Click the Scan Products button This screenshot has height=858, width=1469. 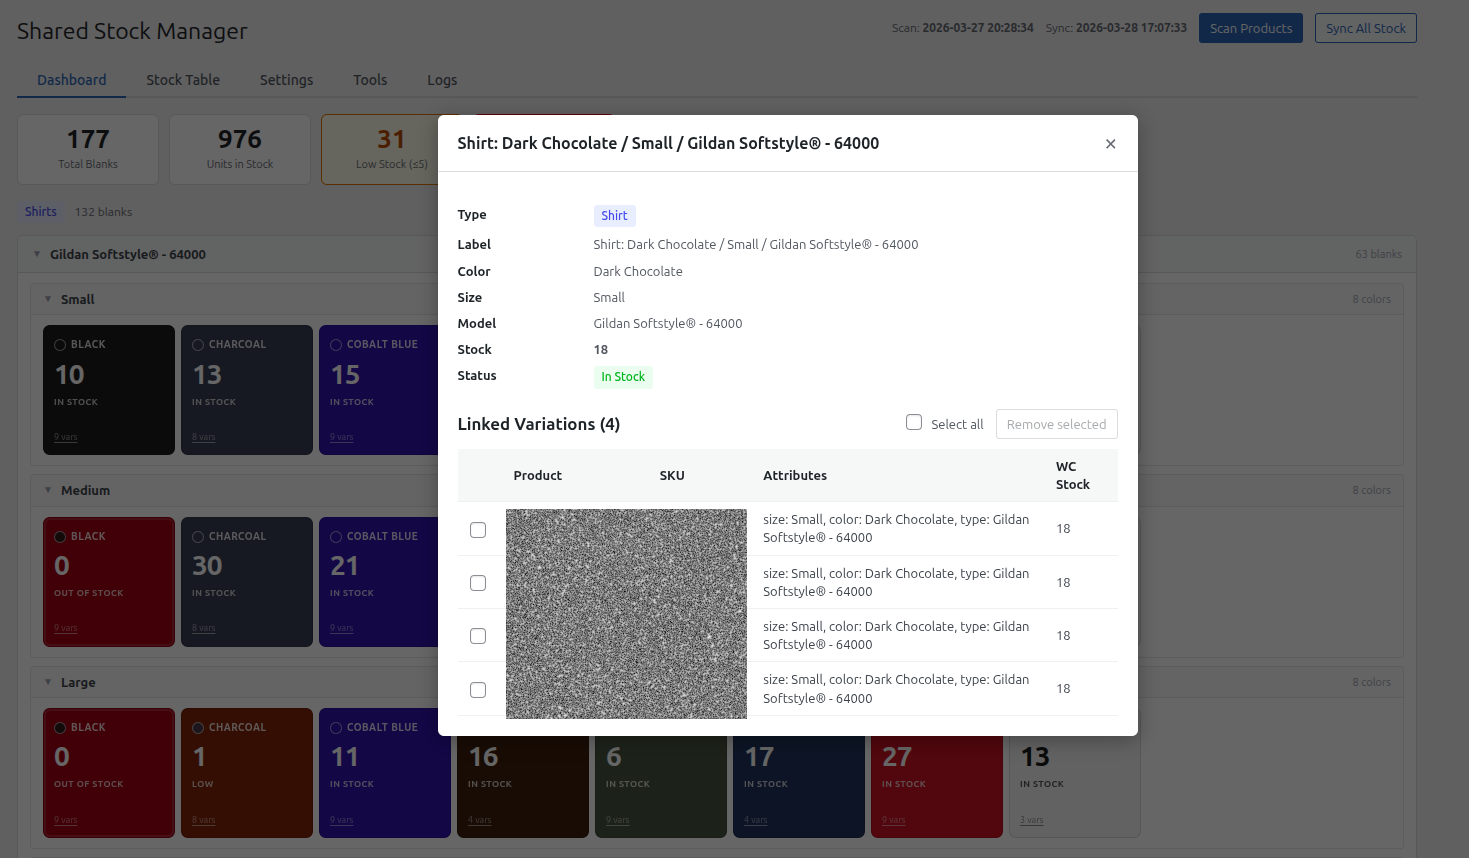(1250, 28)
